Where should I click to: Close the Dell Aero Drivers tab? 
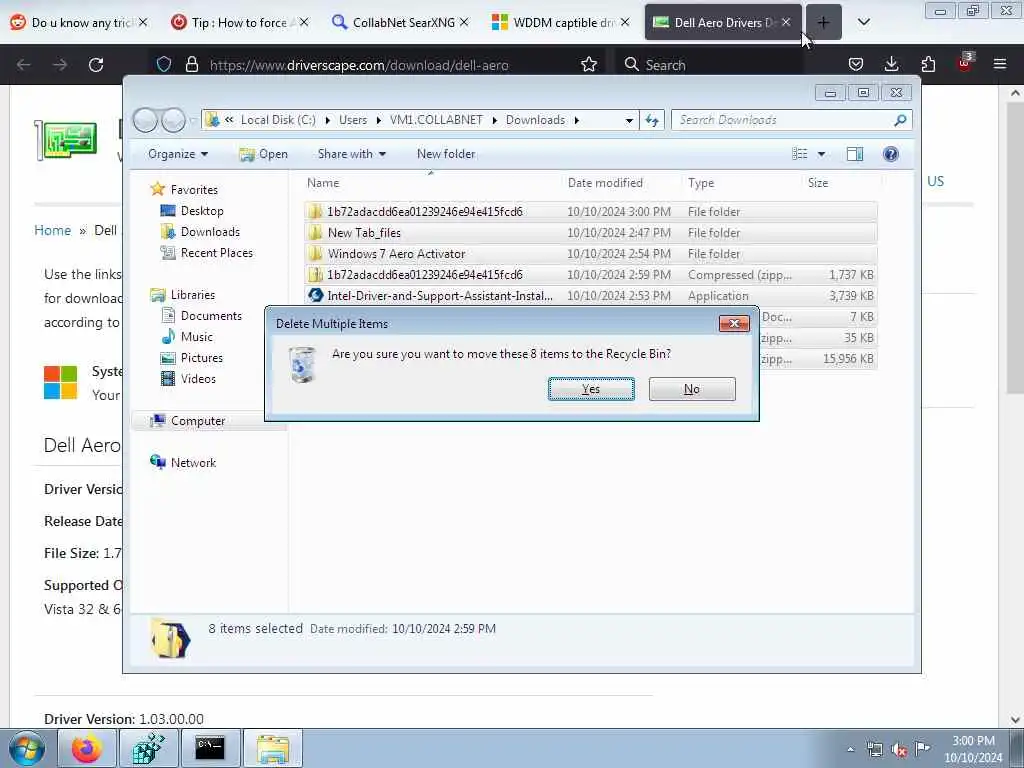click(786, 22)
